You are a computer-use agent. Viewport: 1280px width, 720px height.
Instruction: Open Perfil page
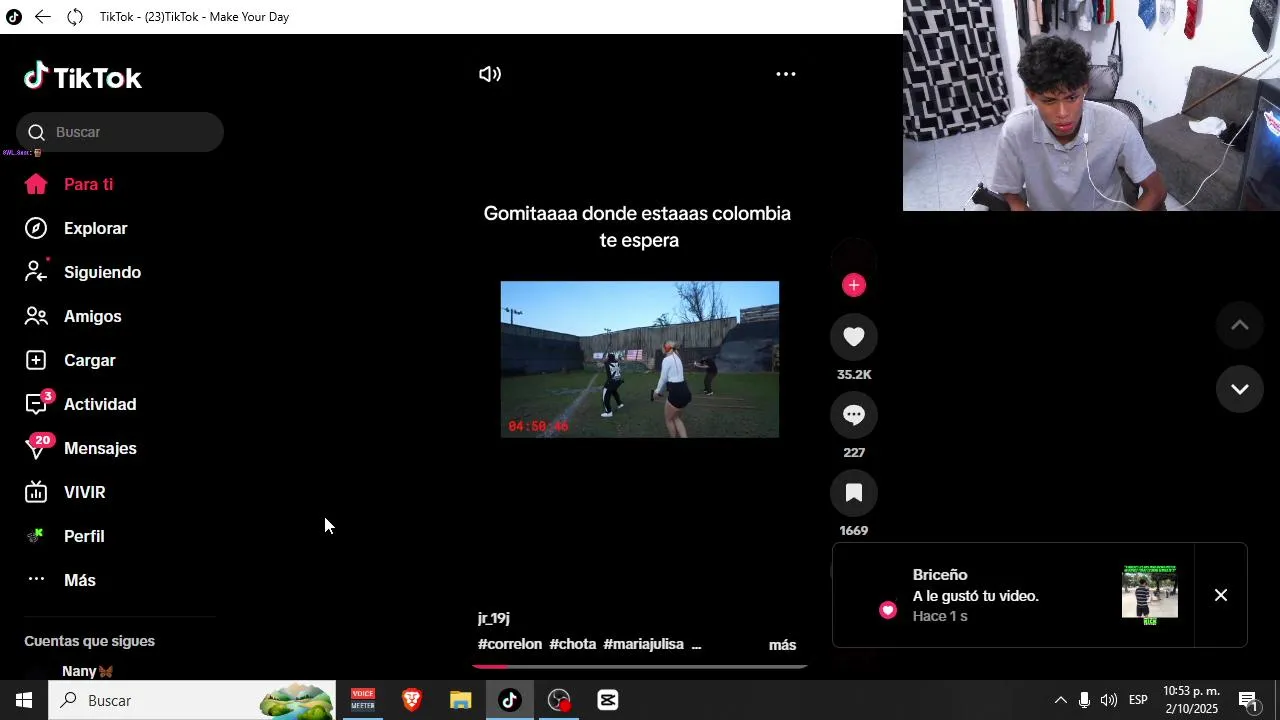(84, 536)
